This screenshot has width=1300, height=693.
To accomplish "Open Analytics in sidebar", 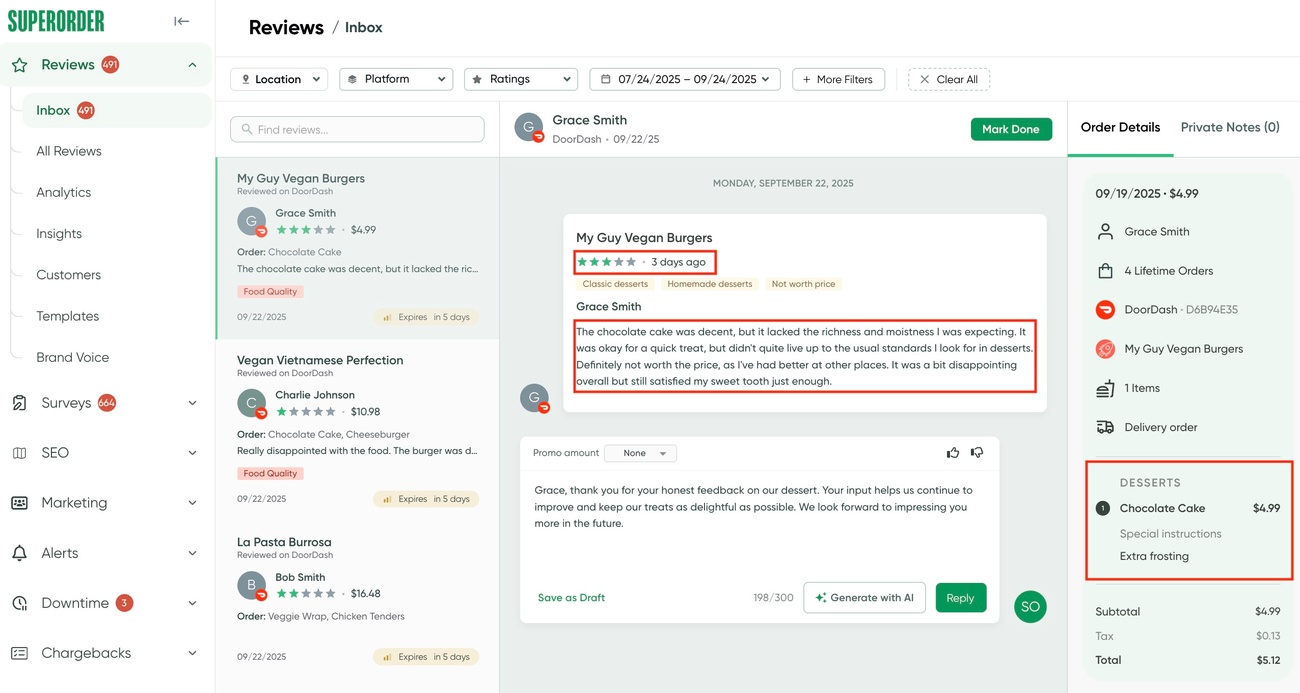I will pos(63,192).
